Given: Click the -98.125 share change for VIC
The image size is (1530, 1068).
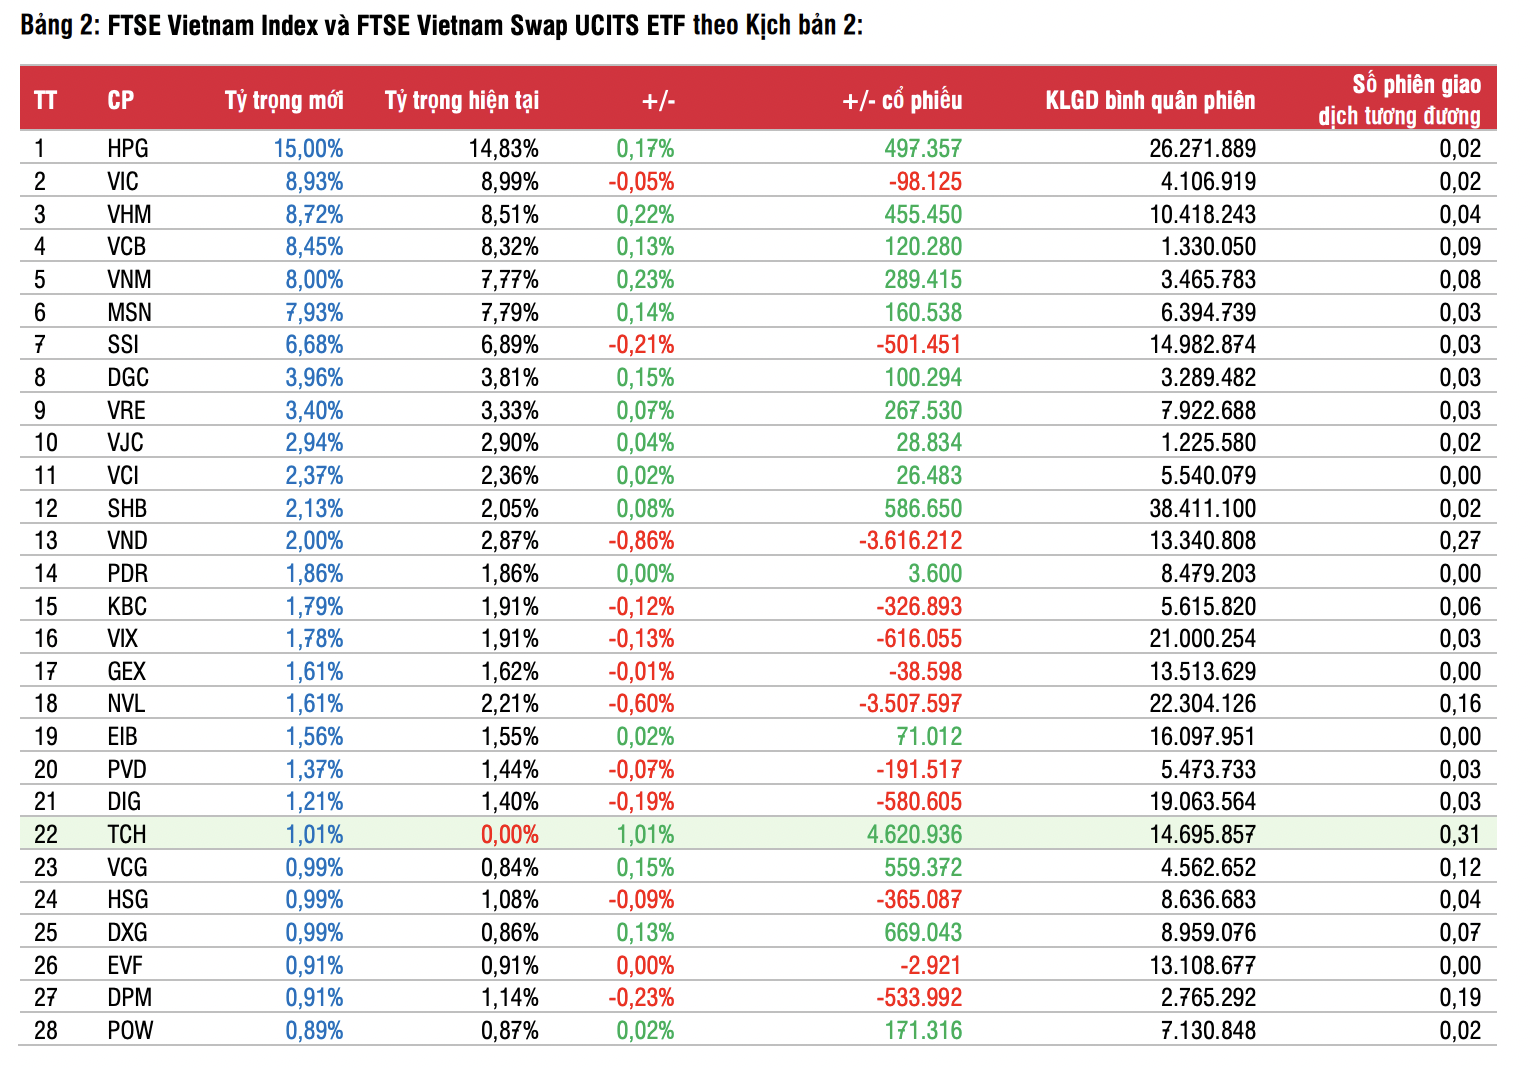Looking at the screenshot, I should point(925,181).
